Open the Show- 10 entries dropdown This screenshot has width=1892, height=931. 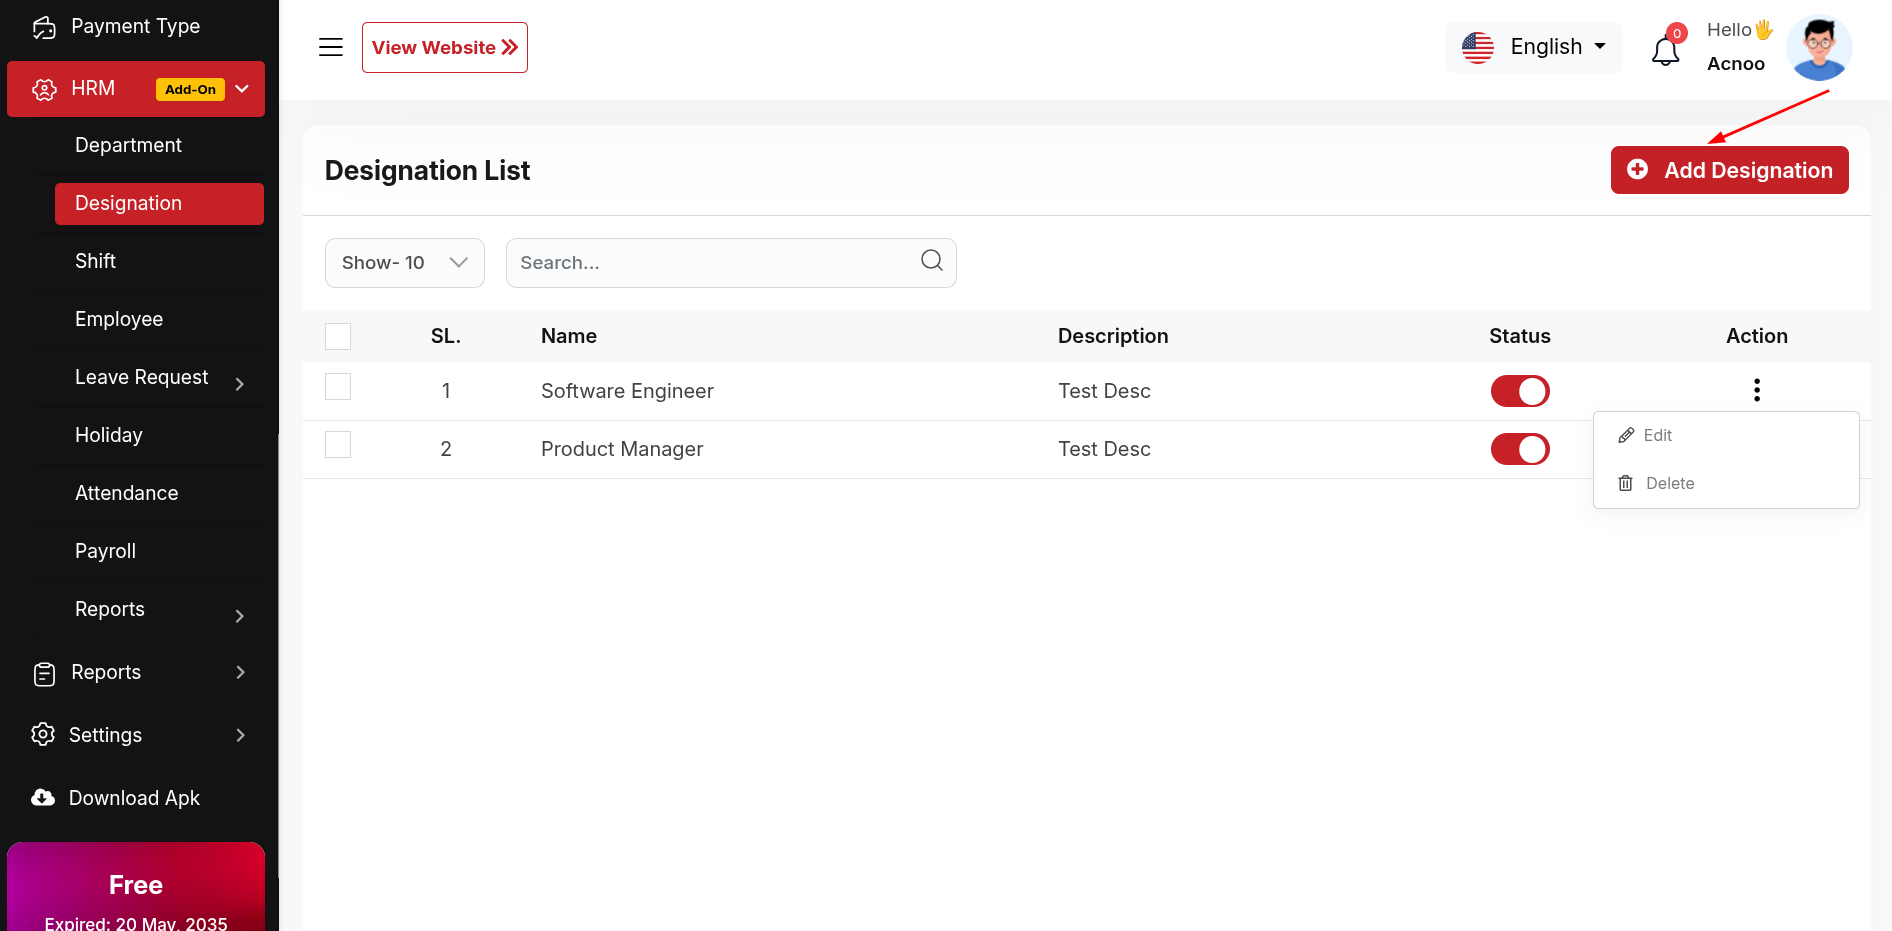[404, 263]
